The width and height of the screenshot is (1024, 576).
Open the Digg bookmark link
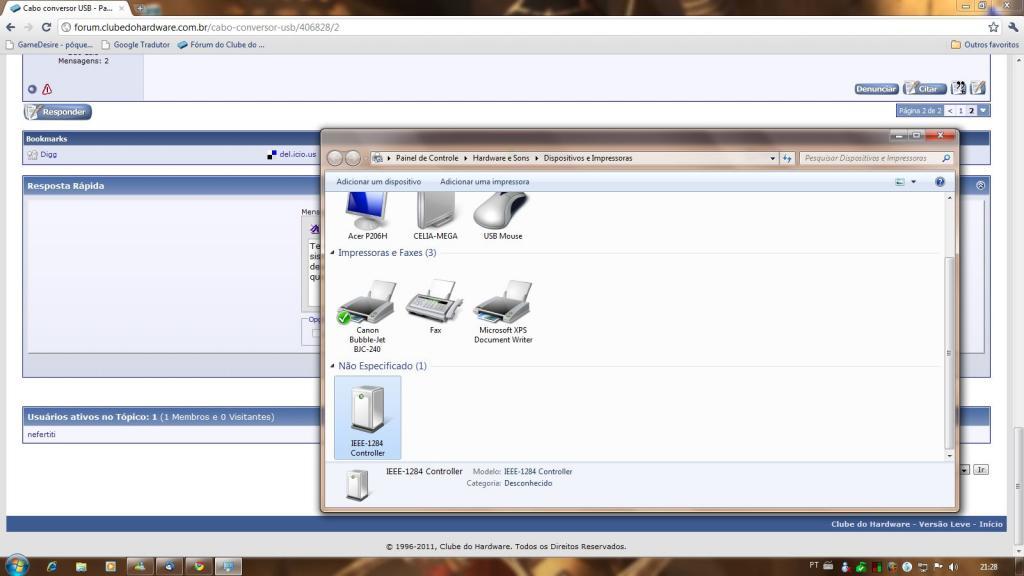point(48,155)
